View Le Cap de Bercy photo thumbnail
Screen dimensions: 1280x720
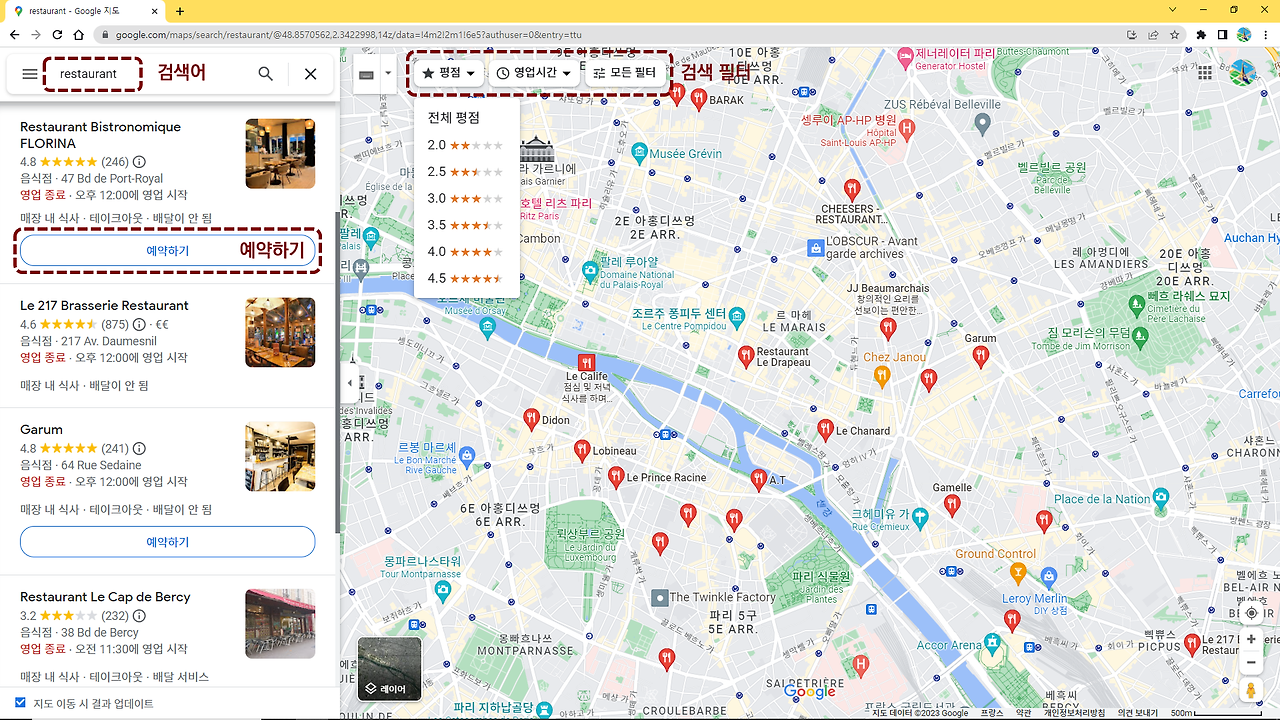(280, 624)
